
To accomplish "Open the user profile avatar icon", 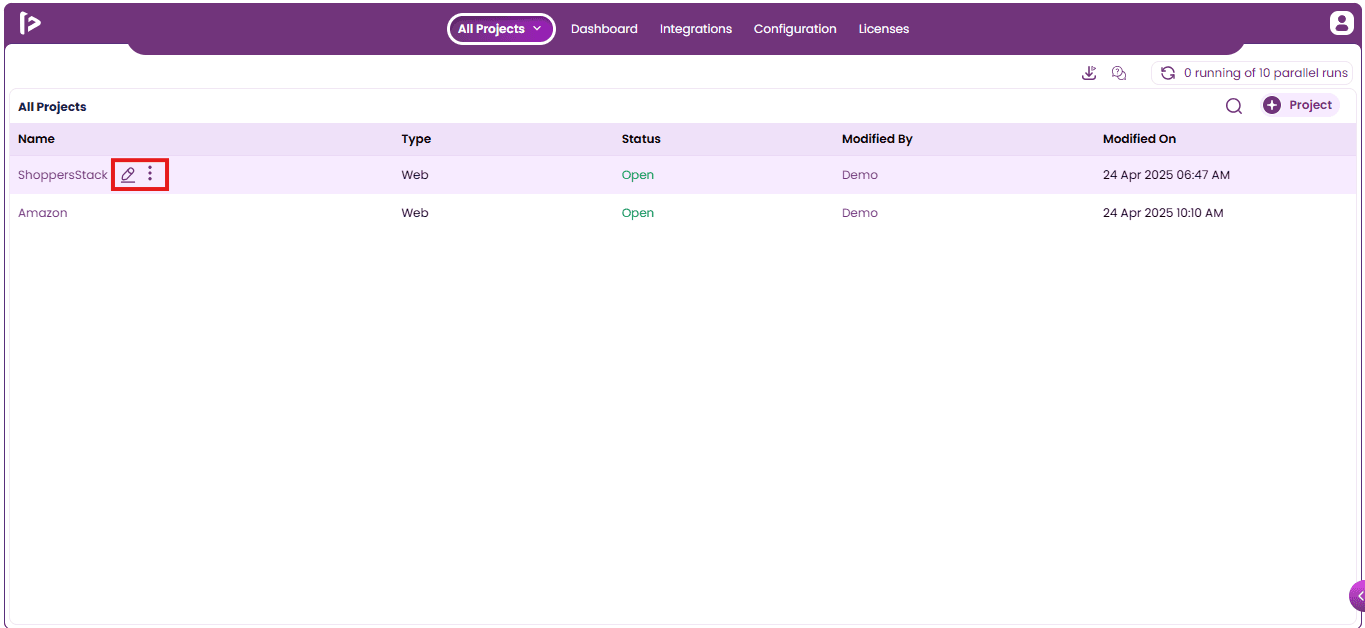I will coord(1340,23).
